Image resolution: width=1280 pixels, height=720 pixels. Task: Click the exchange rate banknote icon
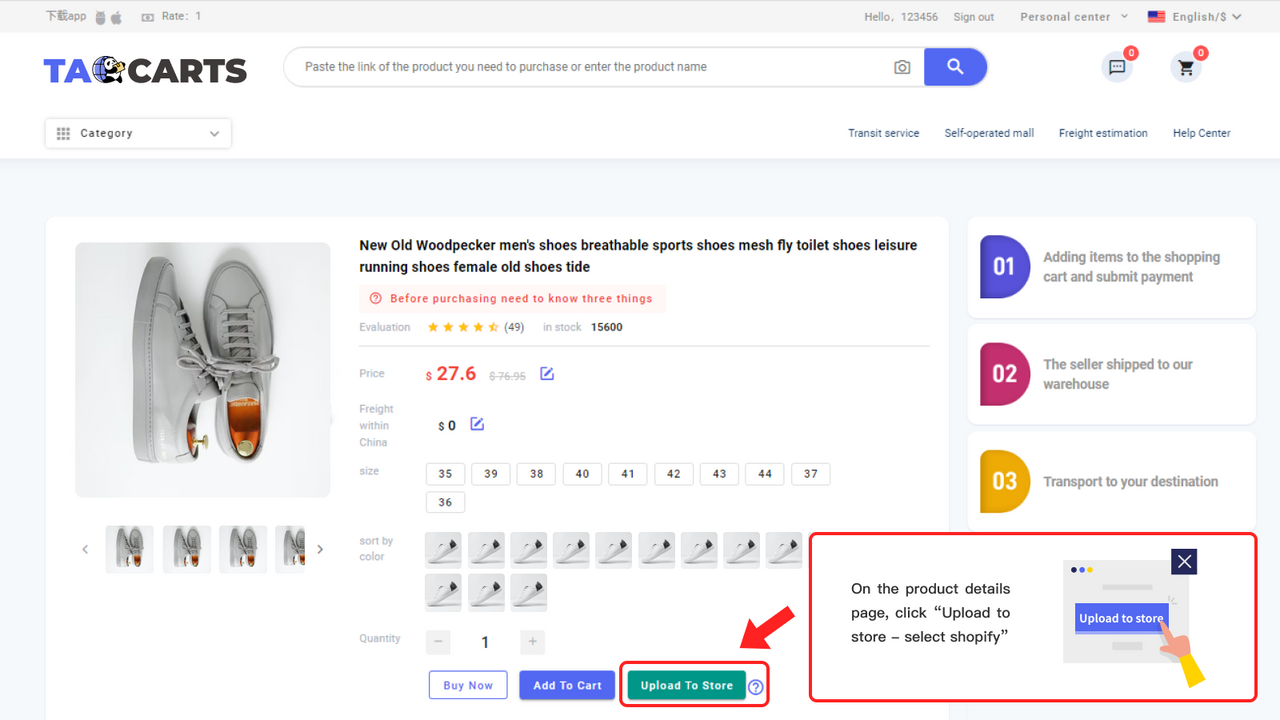point(149,16)
